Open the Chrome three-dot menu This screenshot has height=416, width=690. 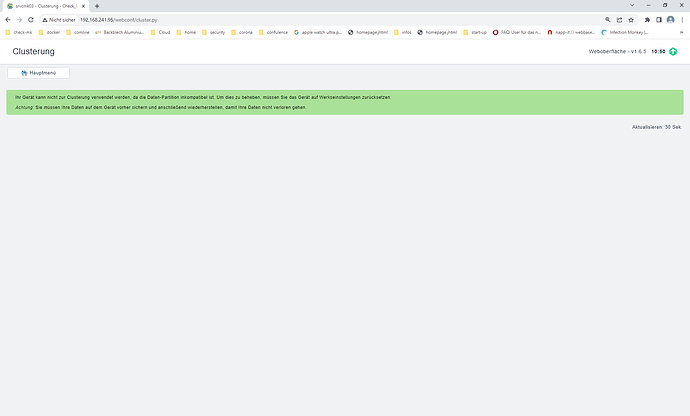click(682, 20)
